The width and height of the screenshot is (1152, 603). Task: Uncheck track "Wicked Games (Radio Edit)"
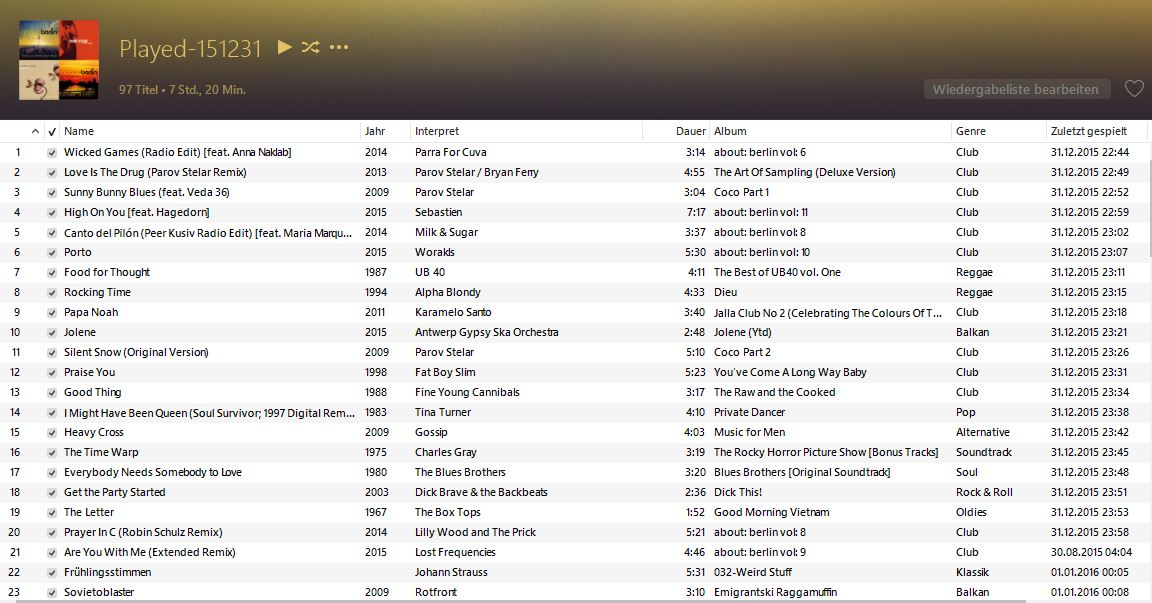tap(52, 152)
